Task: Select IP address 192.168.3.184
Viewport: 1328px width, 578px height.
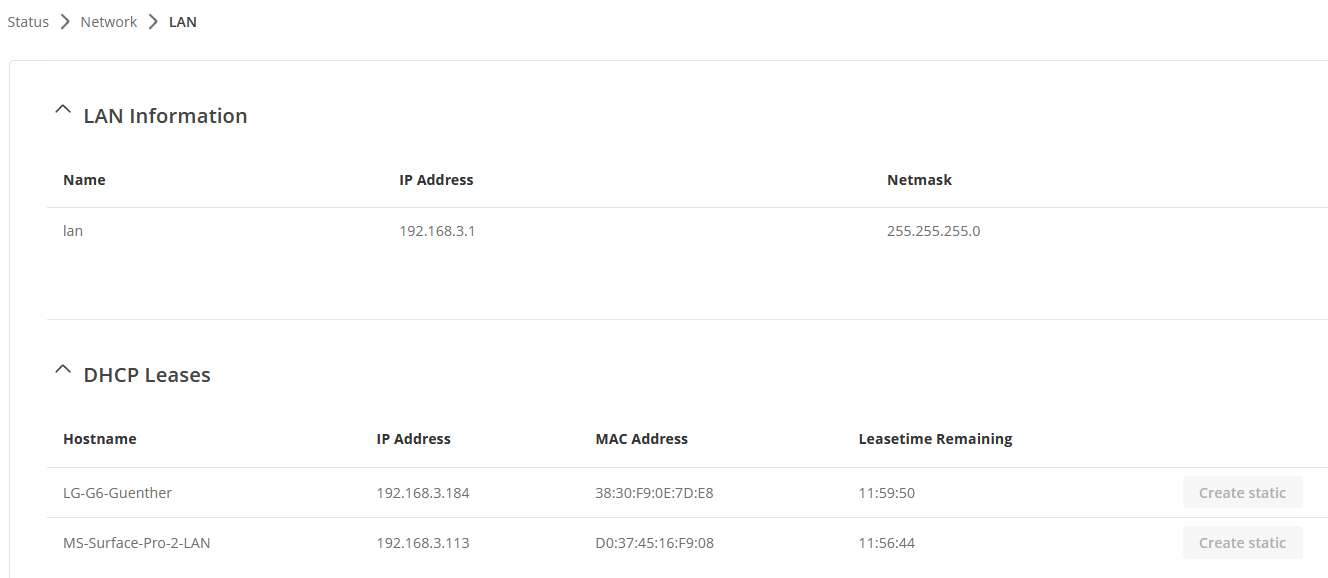Action: pyautogui.click(x=423, y=493)
